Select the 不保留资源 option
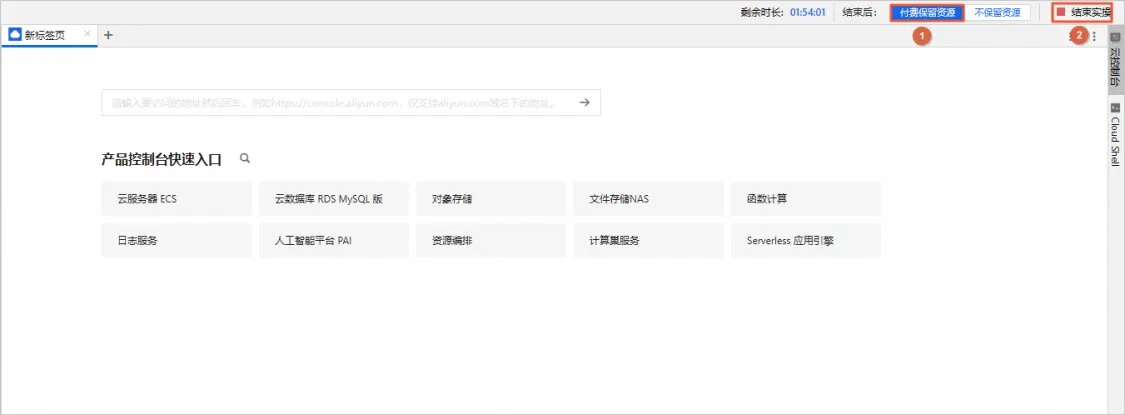Image resolution: width=1125 pixels, height=415 pixels. point(997,13)
